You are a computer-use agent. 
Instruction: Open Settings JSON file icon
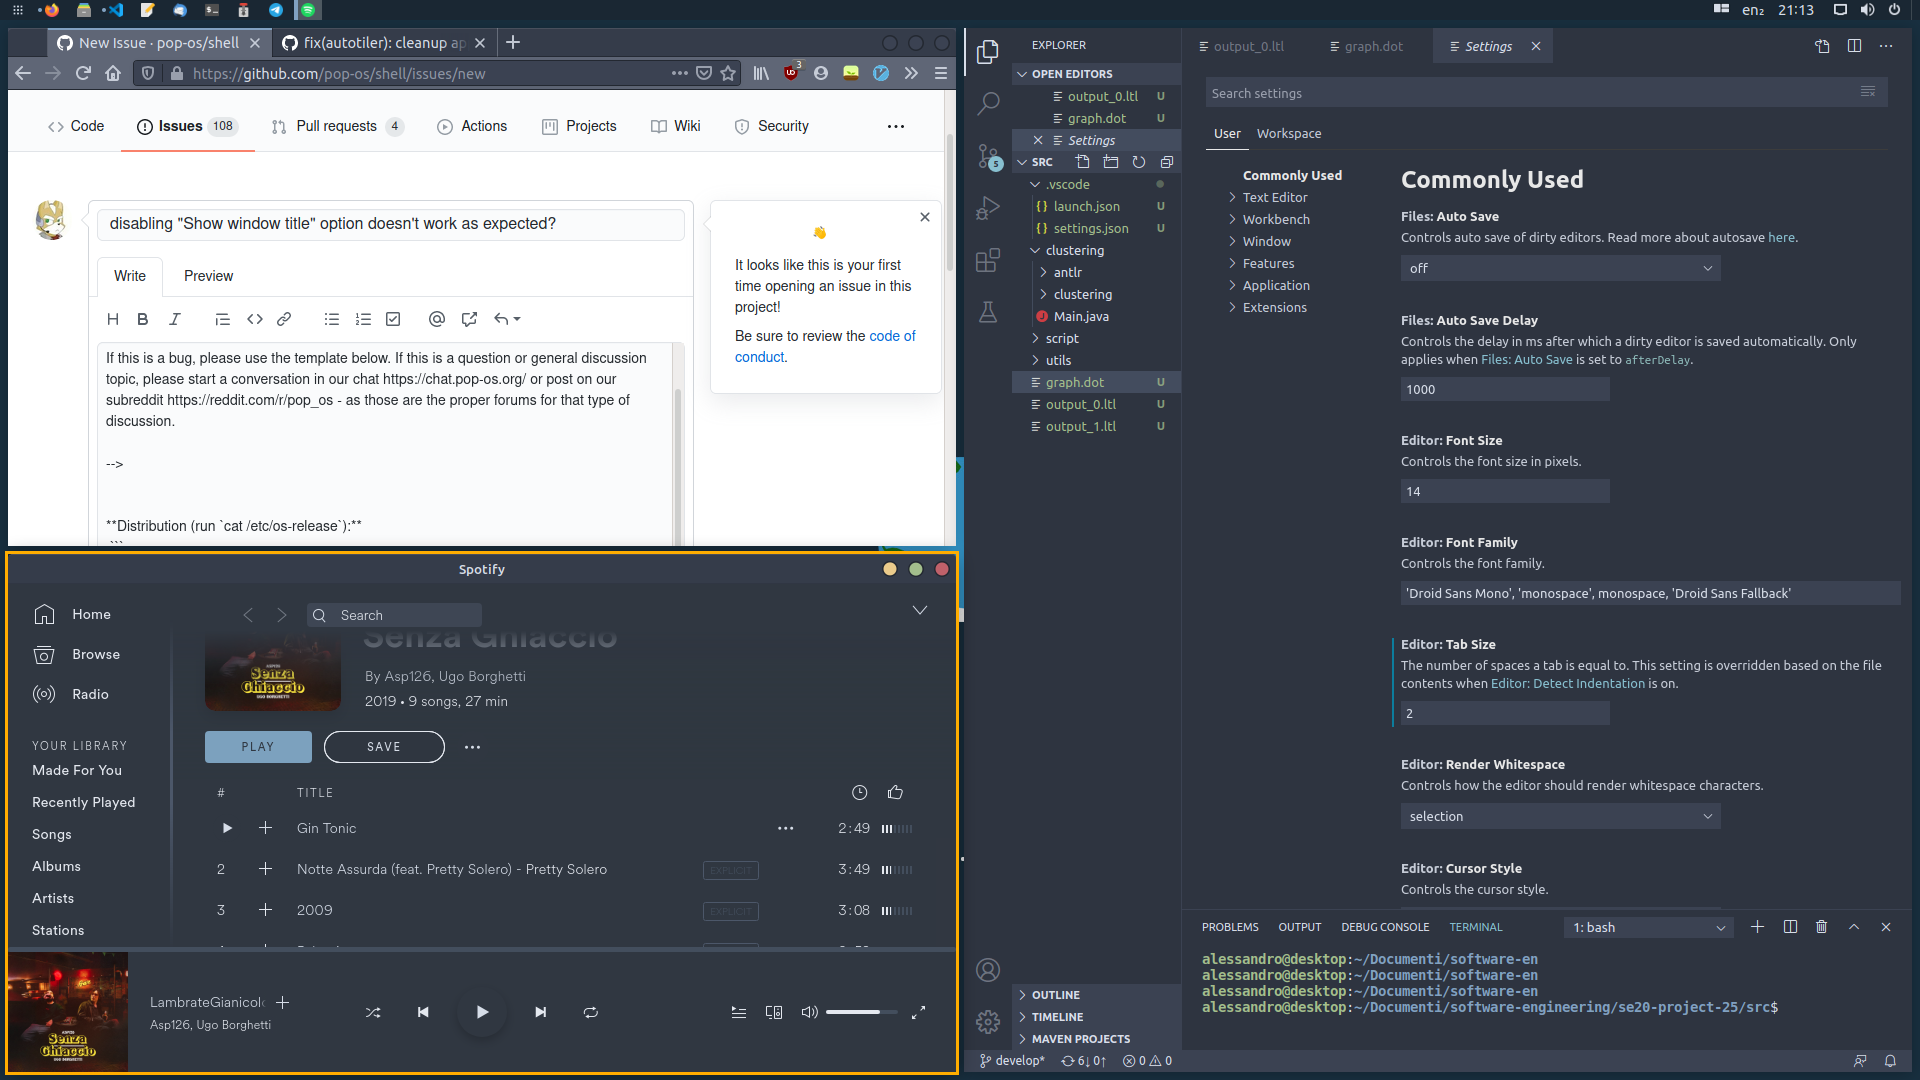coord(1822,46)
